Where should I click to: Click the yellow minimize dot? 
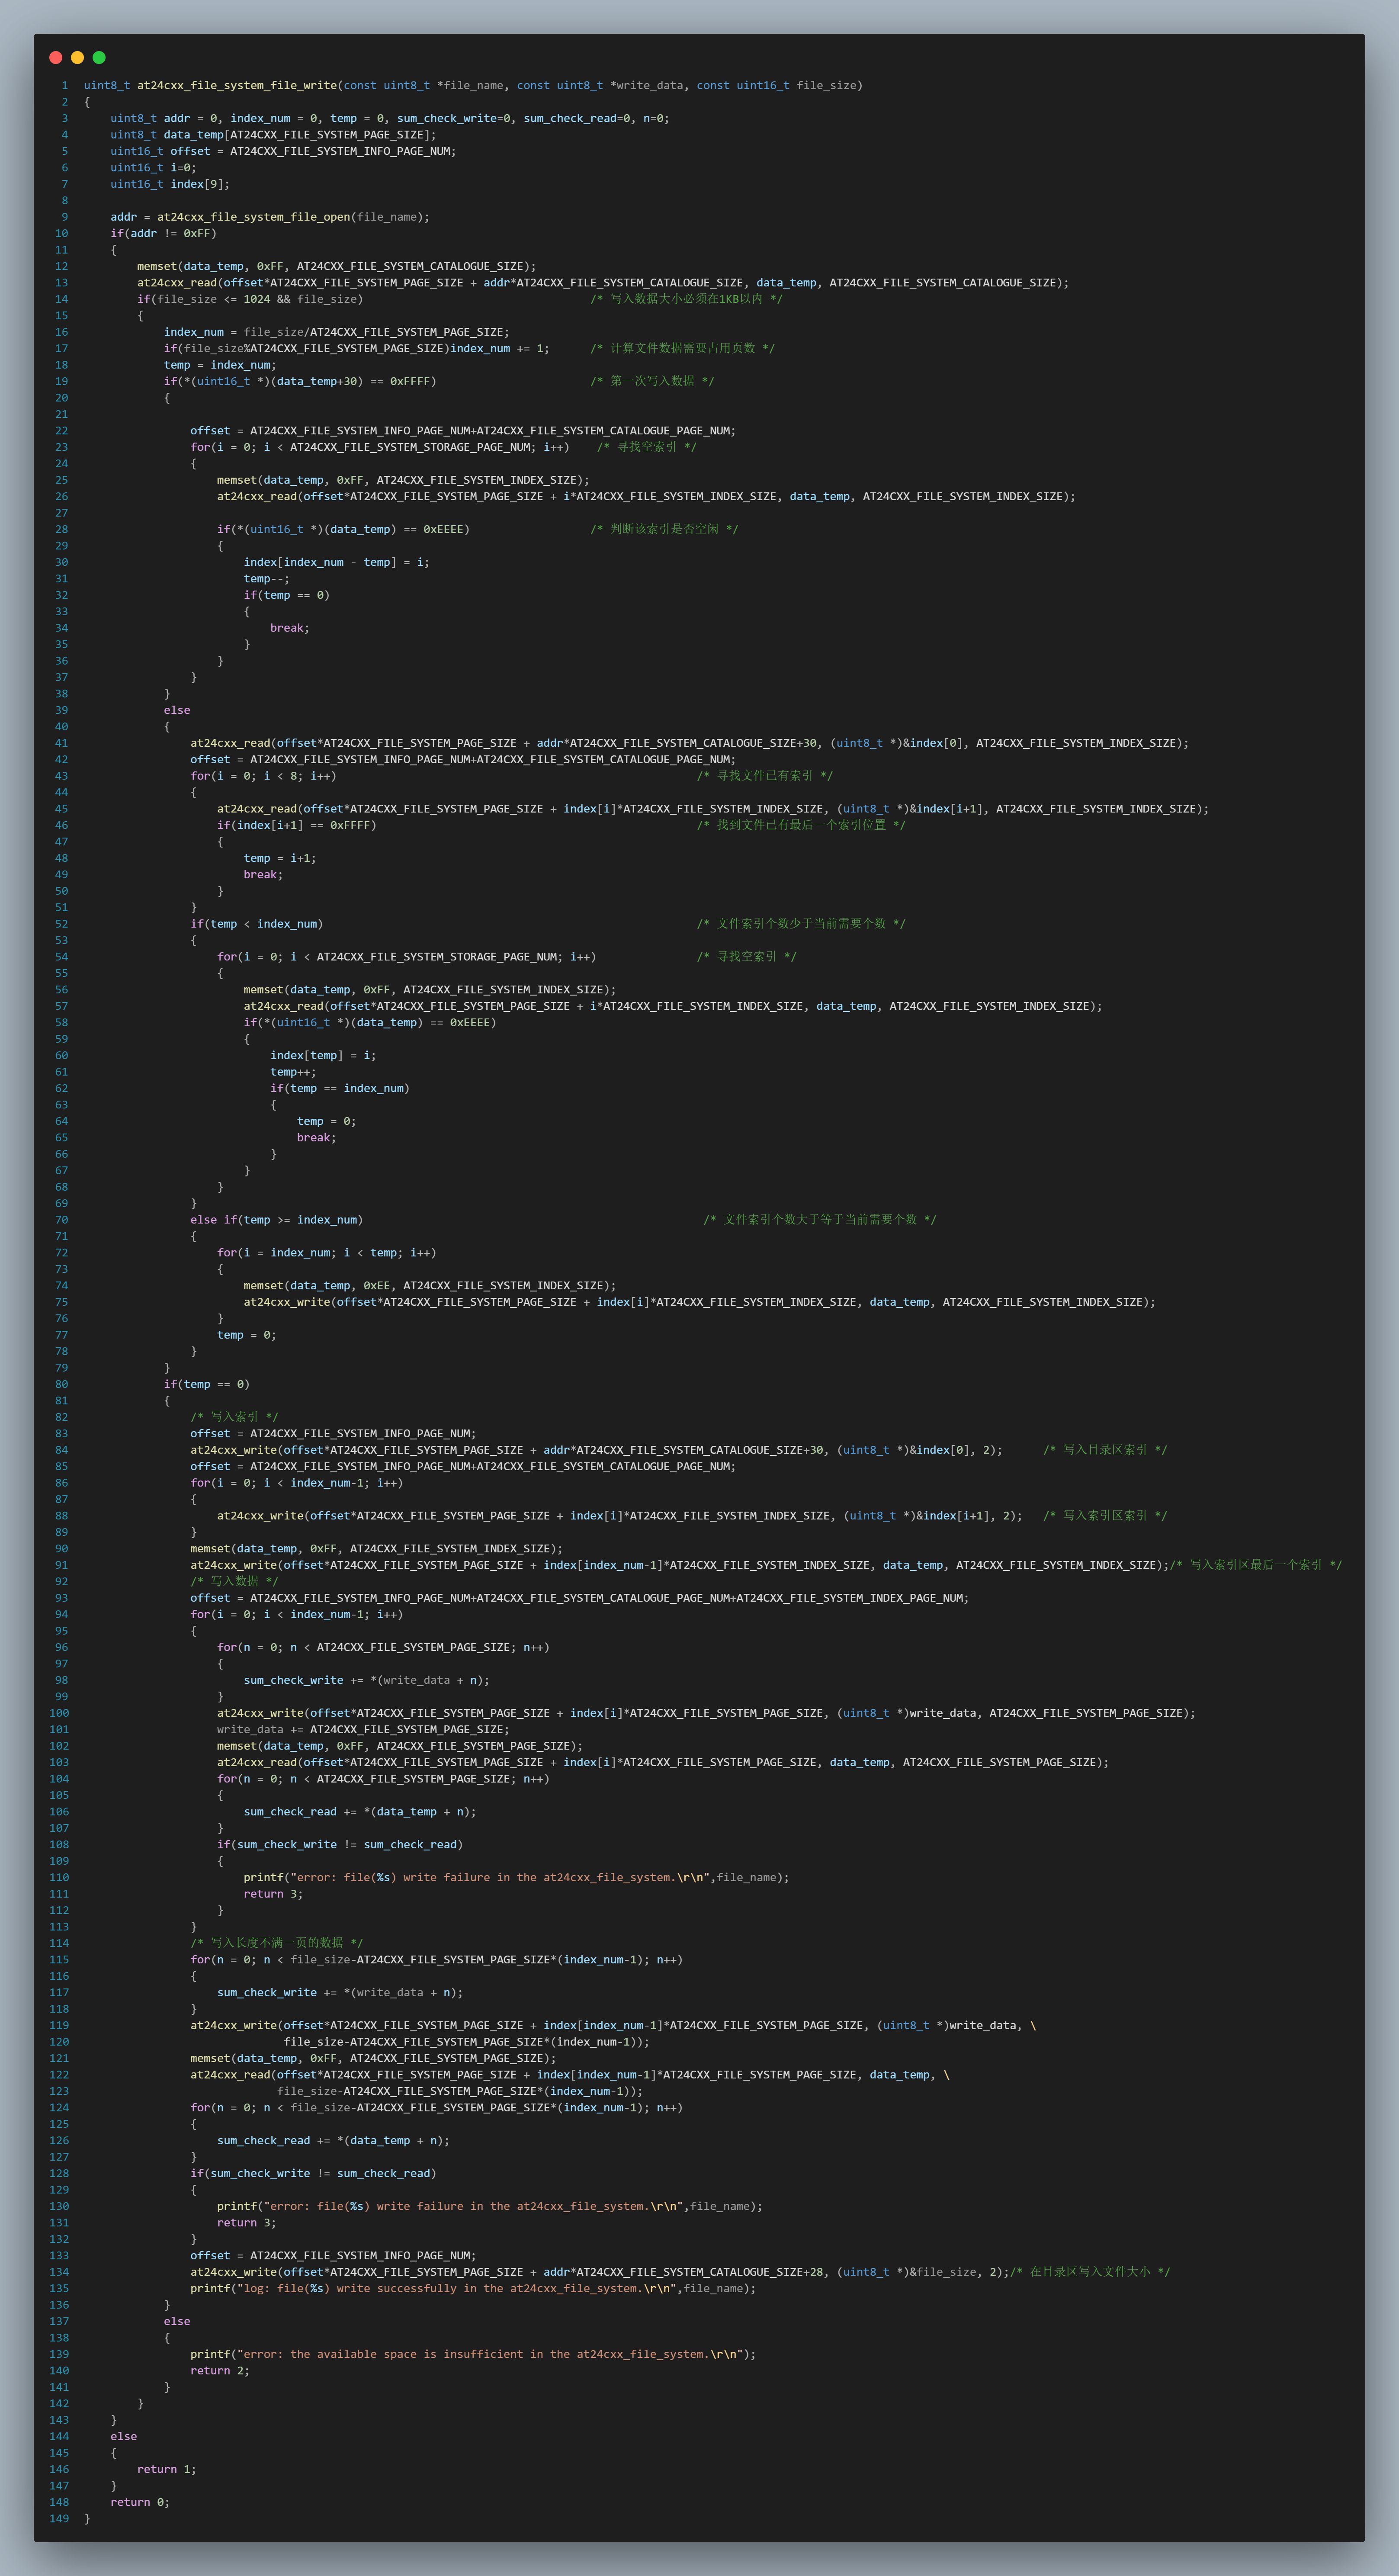coord(77,58)
